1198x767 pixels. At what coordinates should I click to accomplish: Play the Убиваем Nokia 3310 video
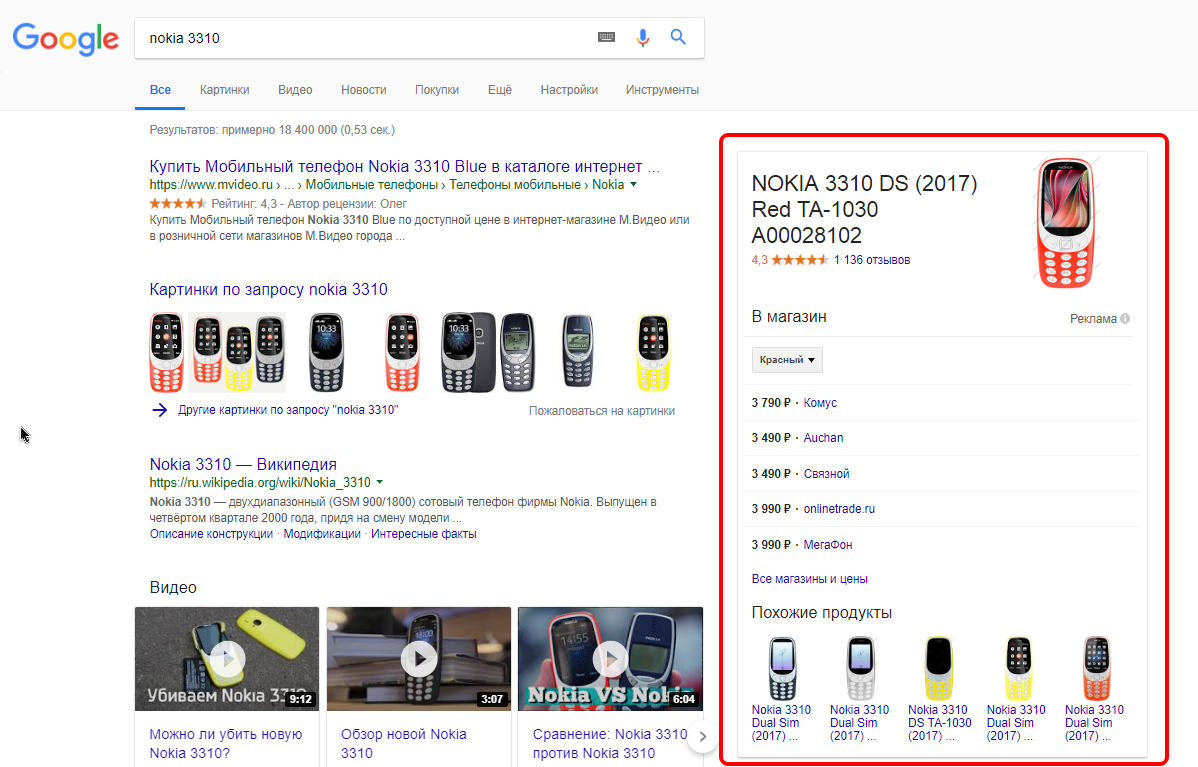227,659
